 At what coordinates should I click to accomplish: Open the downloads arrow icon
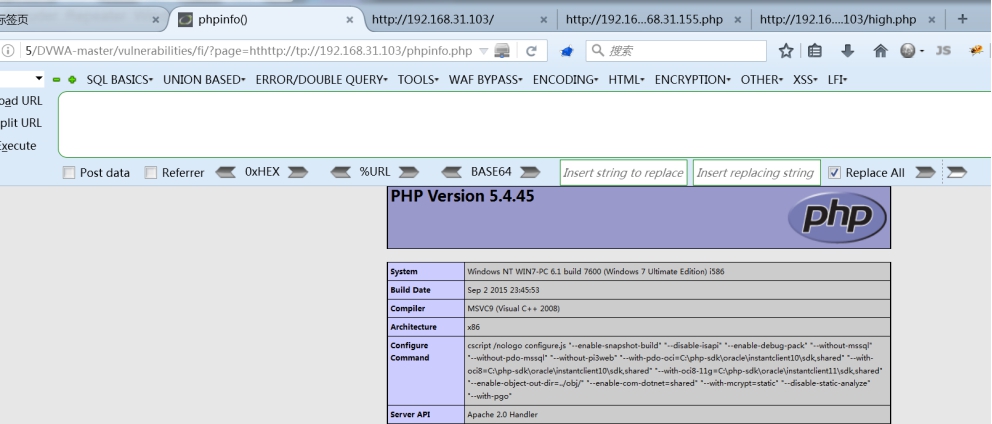(848, 51)
